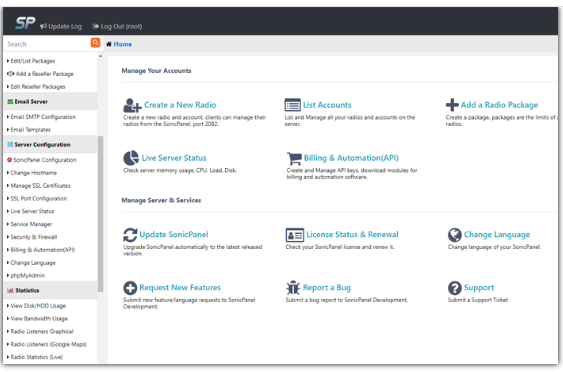This screenshot has height=372, width=563.
Task: Open the License Status & Renewal link
Action: 352,234
